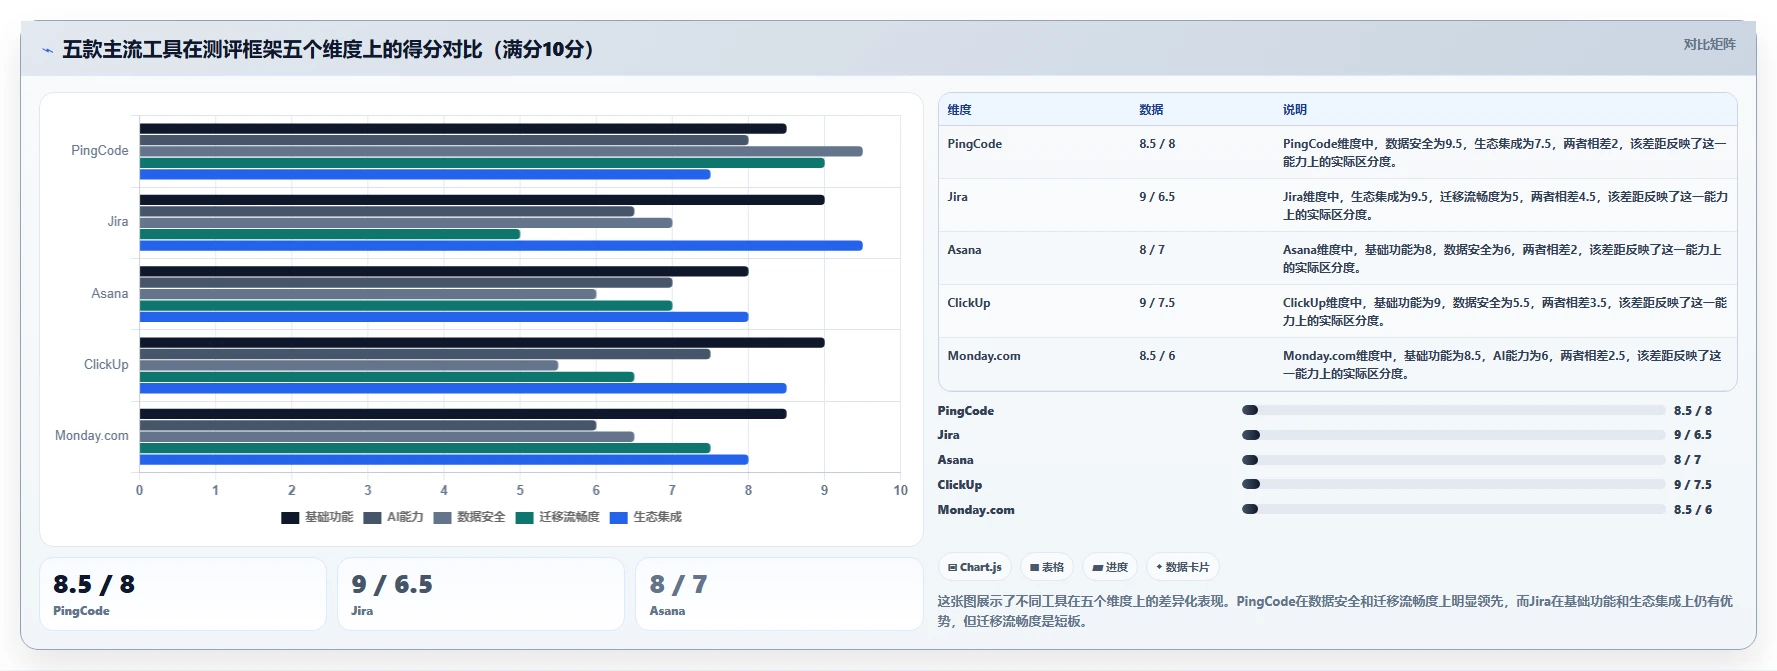
Task: Click the Asana row name in the table
Action: tap(964, 250)
